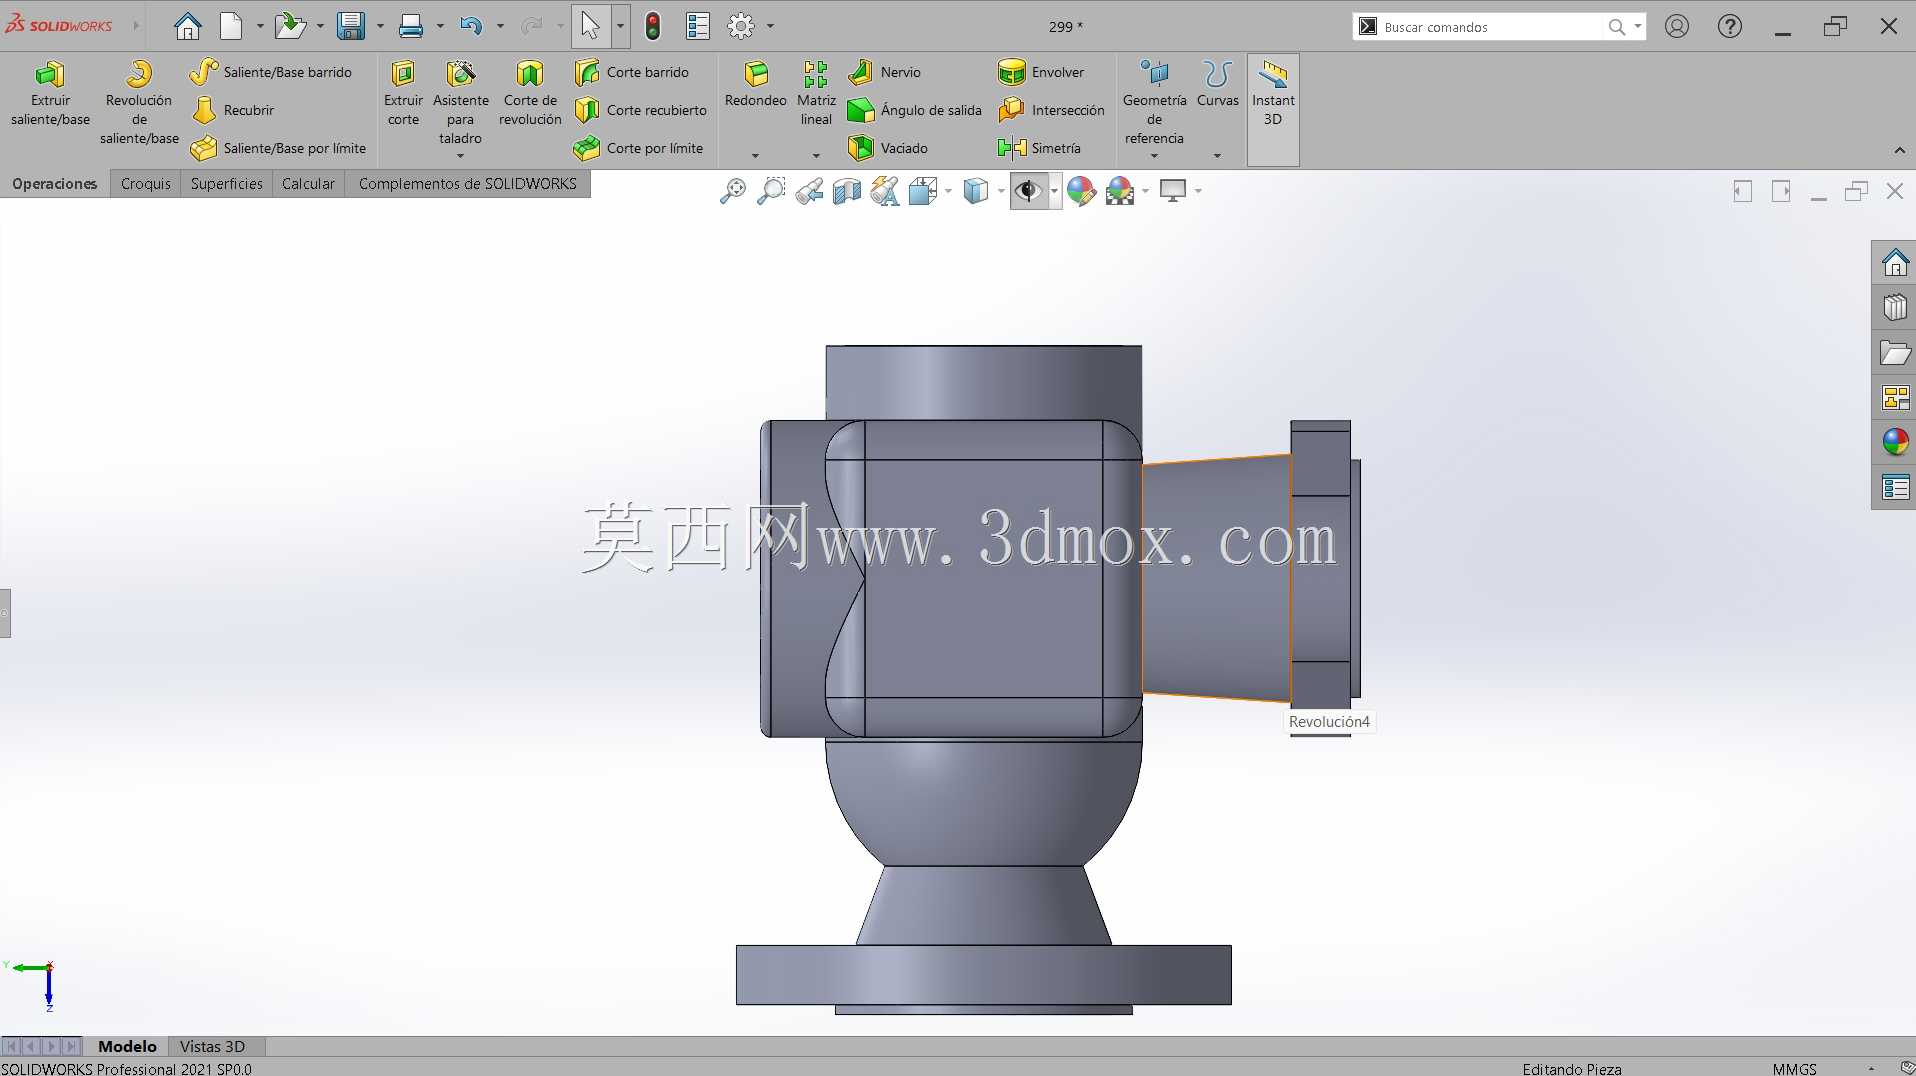This screenshot has height=1076, width=1916.
Task: Open the Design Library task pane tab
Action: tap(1895, 308)
